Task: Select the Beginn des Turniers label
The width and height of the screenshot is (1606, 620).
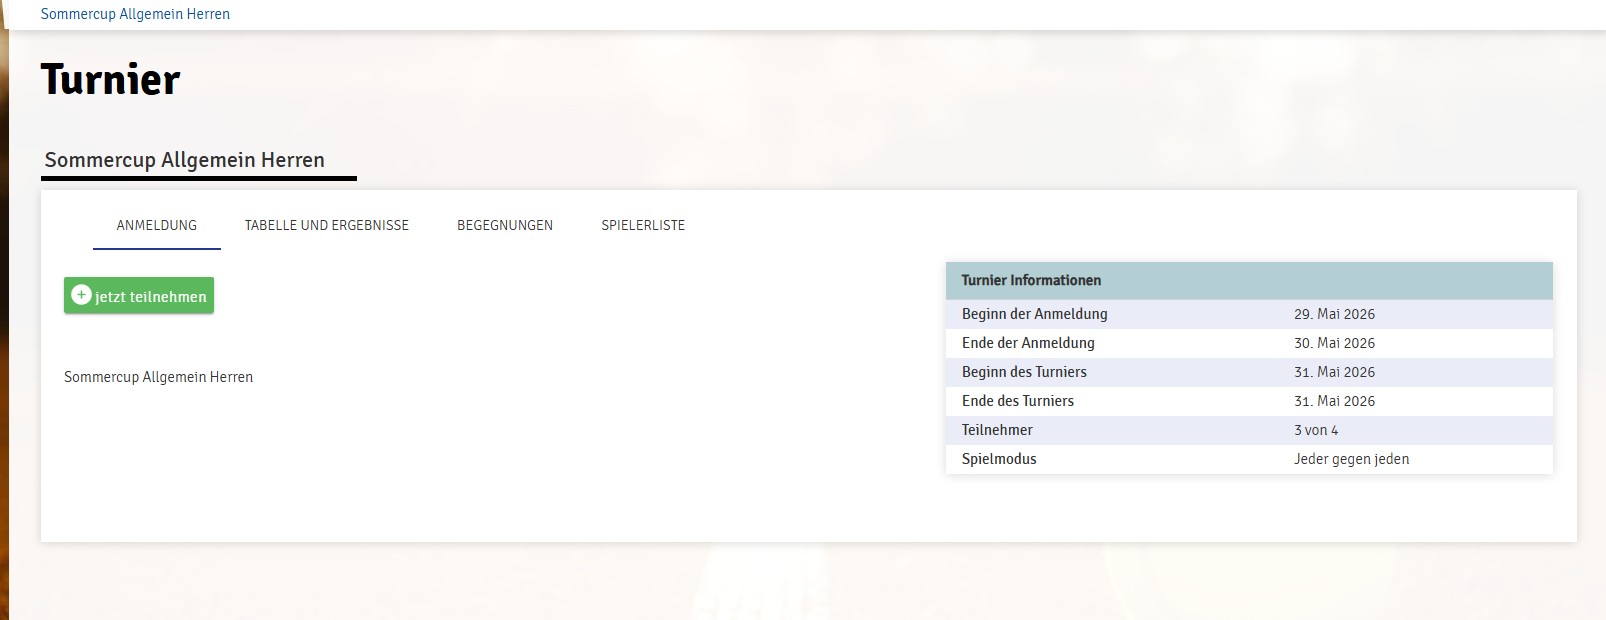Action: [x=1024, y=372]
